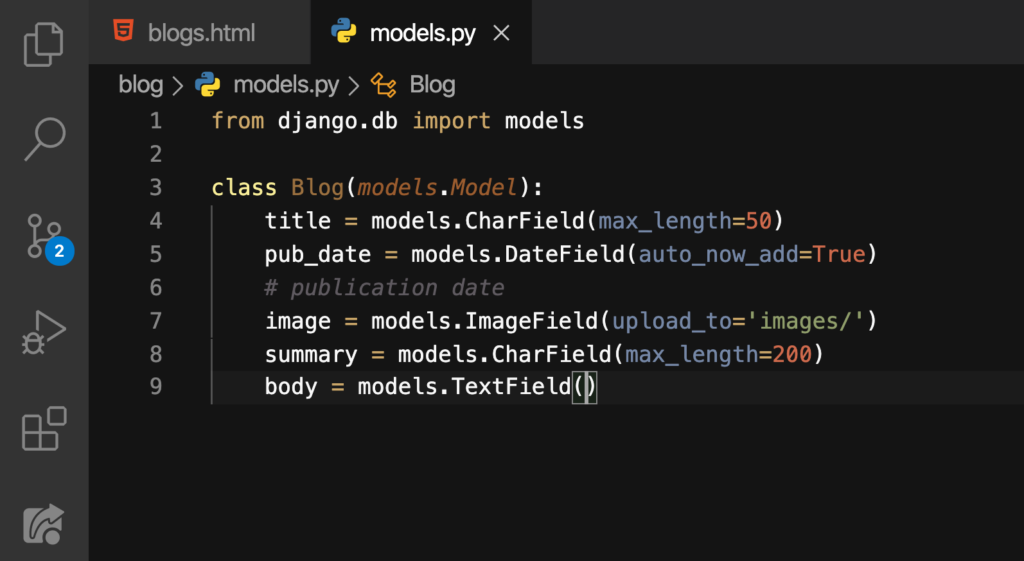The image size is (1024, 561).
Task: Click line number 7 in gutter
Action: click(x=155, y=321)
